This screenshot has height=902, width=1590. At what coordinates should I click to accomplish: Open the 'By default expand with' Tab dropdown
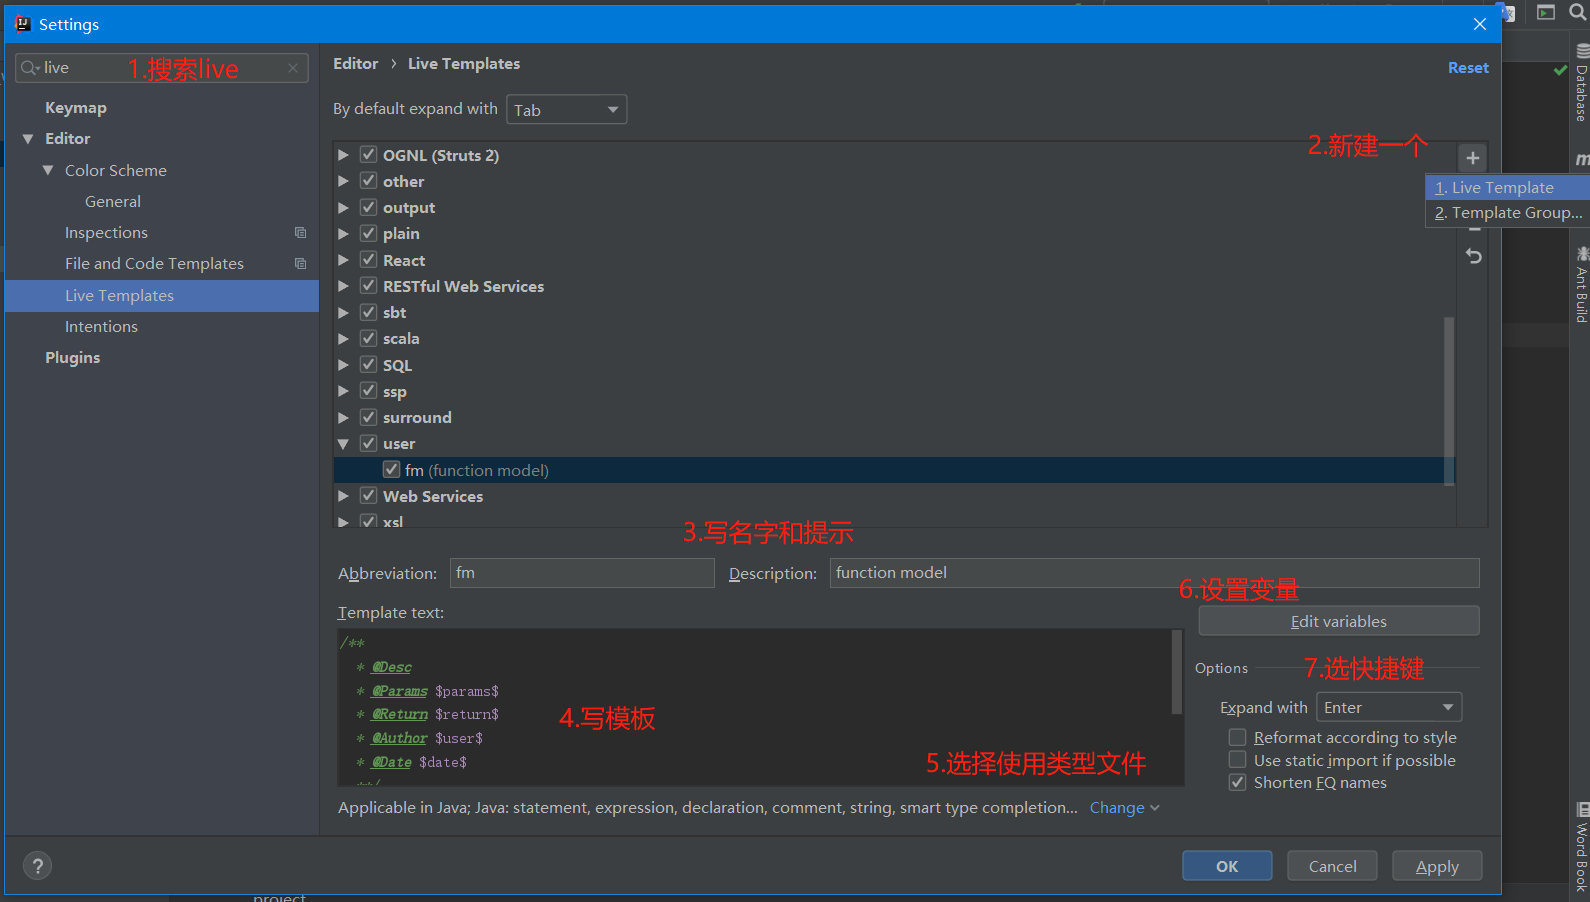tap(566, 110)
